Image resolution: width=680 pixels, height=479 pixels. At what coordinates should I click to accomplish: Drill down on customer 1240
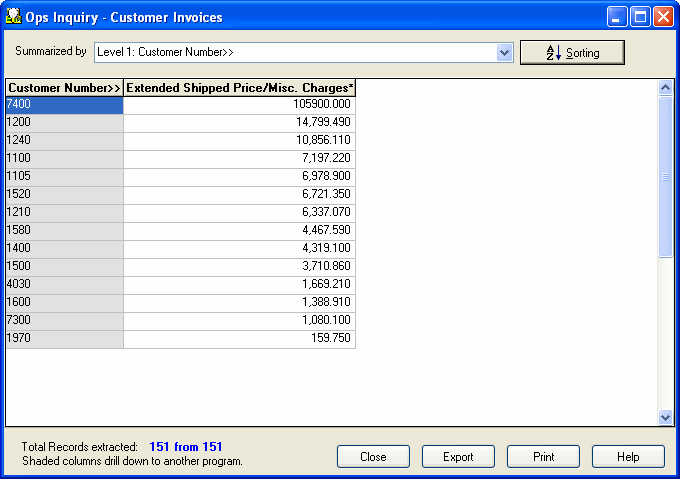click(x=65, y=141)
